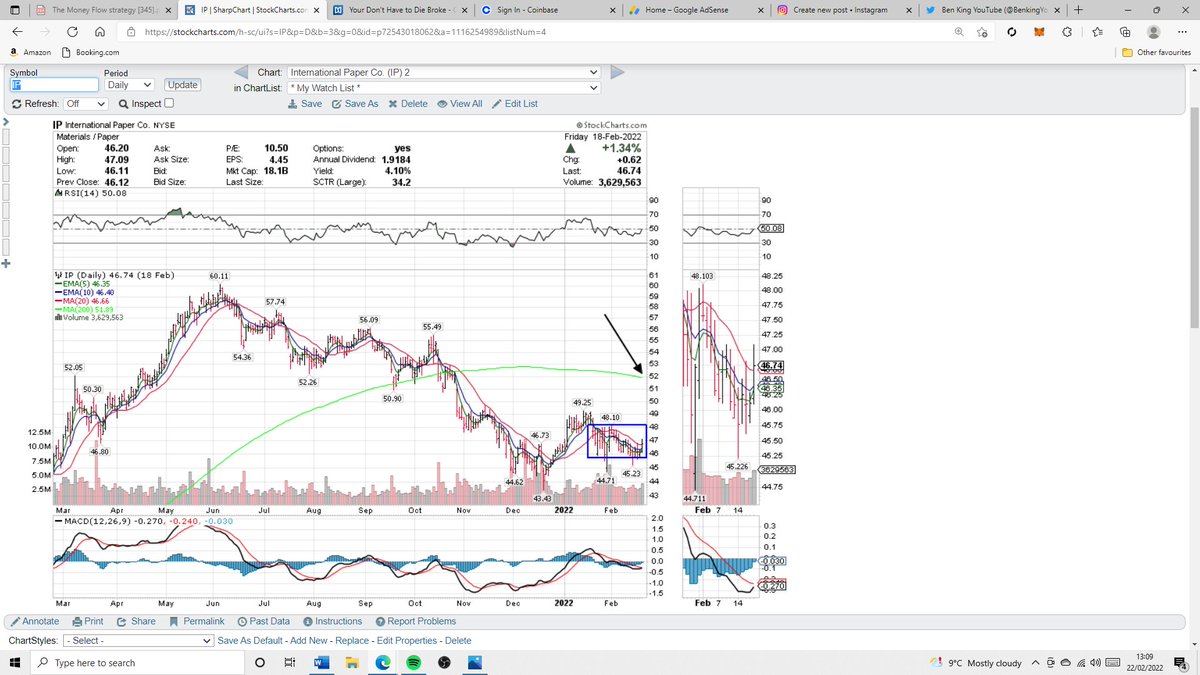This screenshot has width=1200, height=675.
Task: Open browser settings three-dots menu
Action: [1181, 32]
